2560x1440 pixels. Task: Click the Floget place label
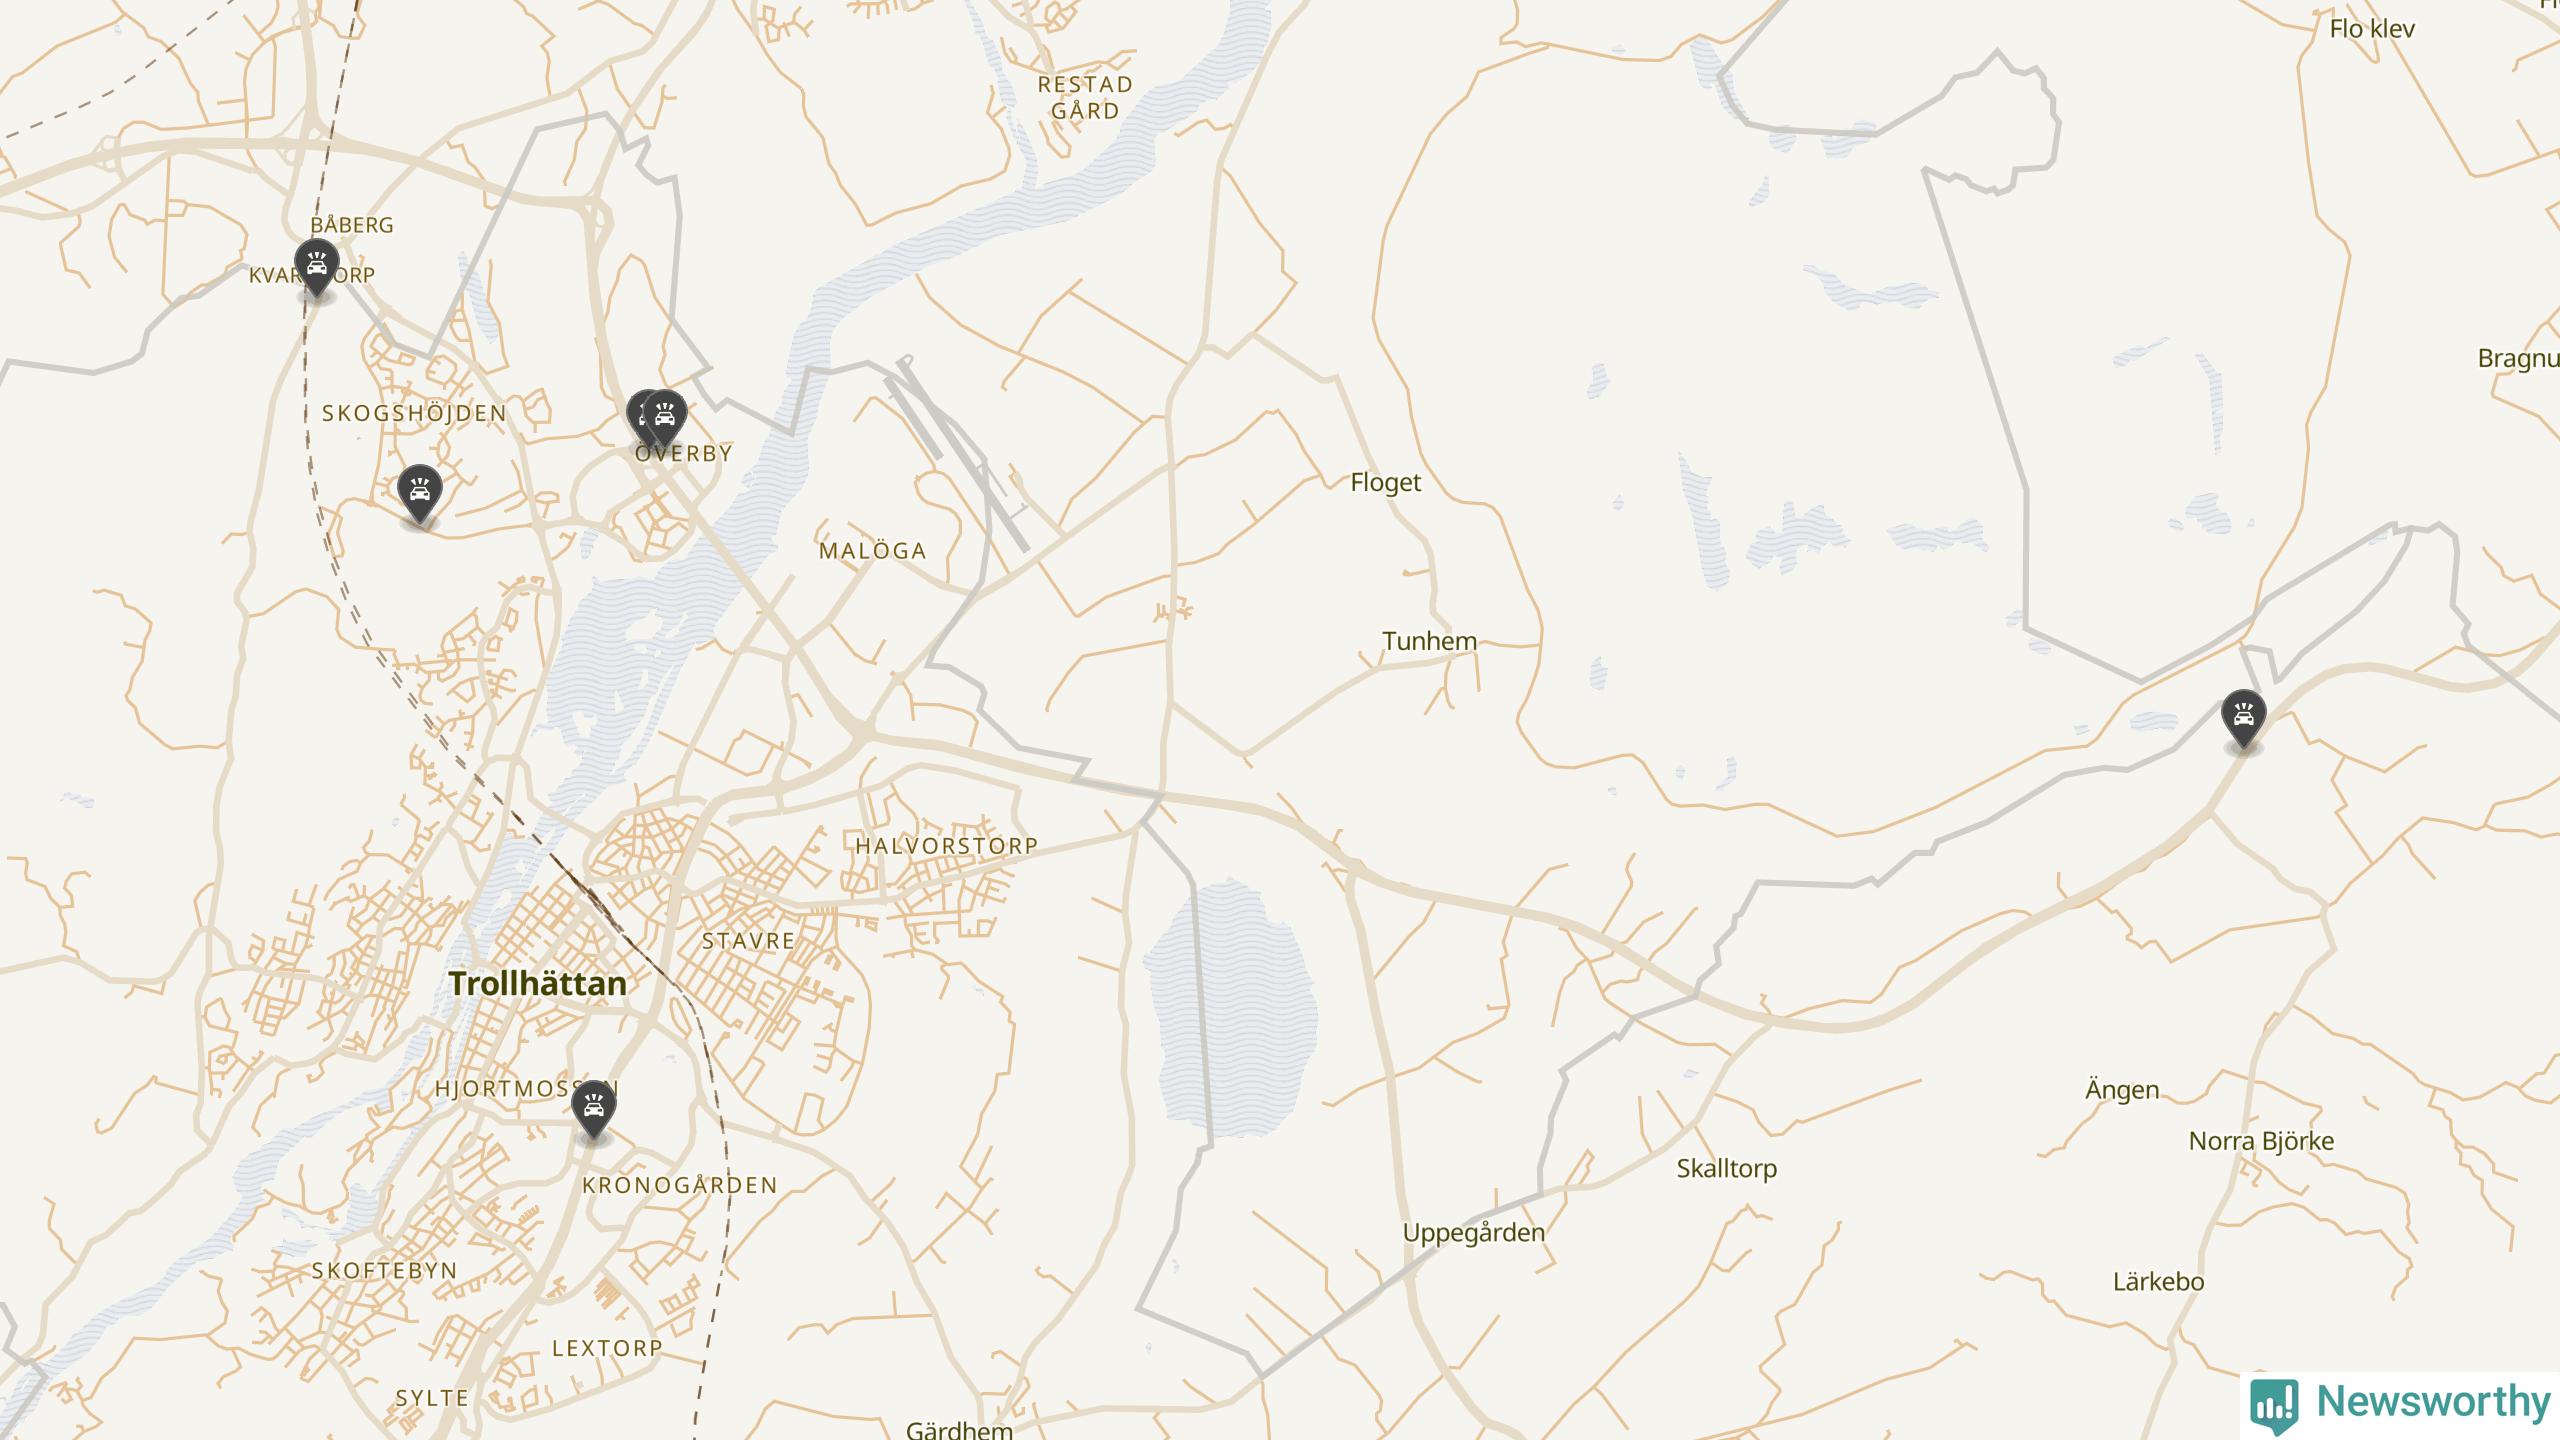[1385, 483]
